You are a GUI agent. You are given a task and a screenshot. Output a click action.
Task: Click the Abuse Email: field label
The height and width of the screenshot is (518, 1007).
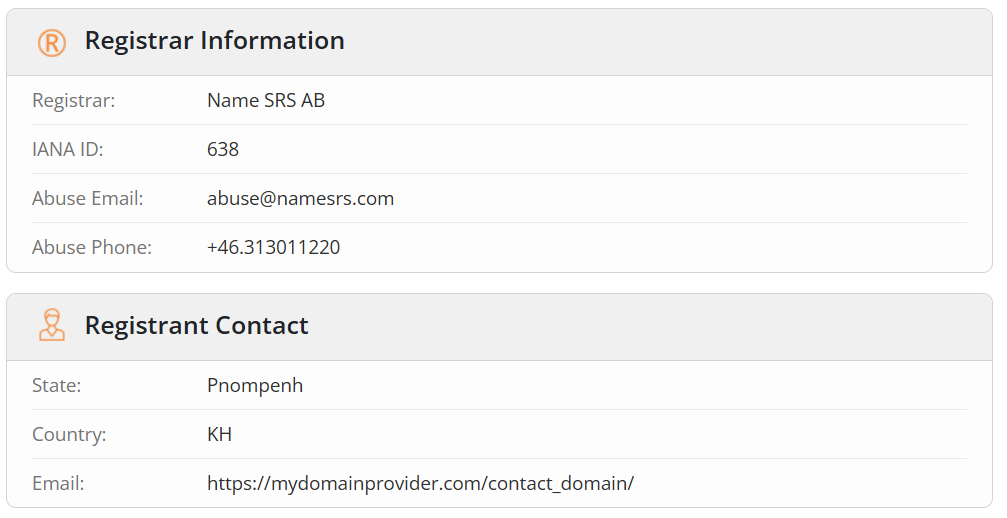[88, 198]
